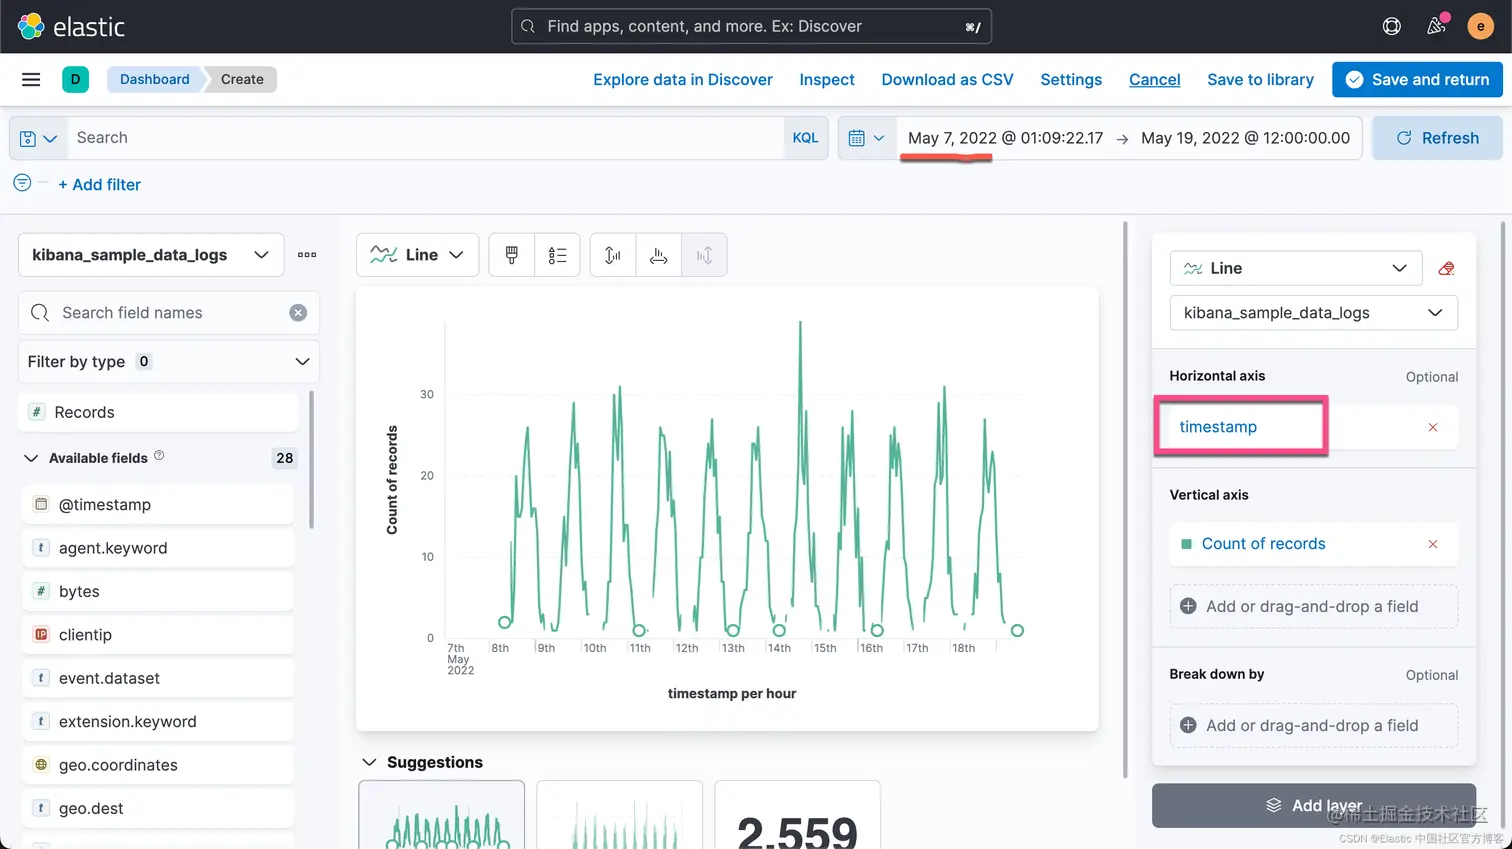Click the user avatar e
The width and height of the screenshot is (1512, 849).
pos(1480,26)
